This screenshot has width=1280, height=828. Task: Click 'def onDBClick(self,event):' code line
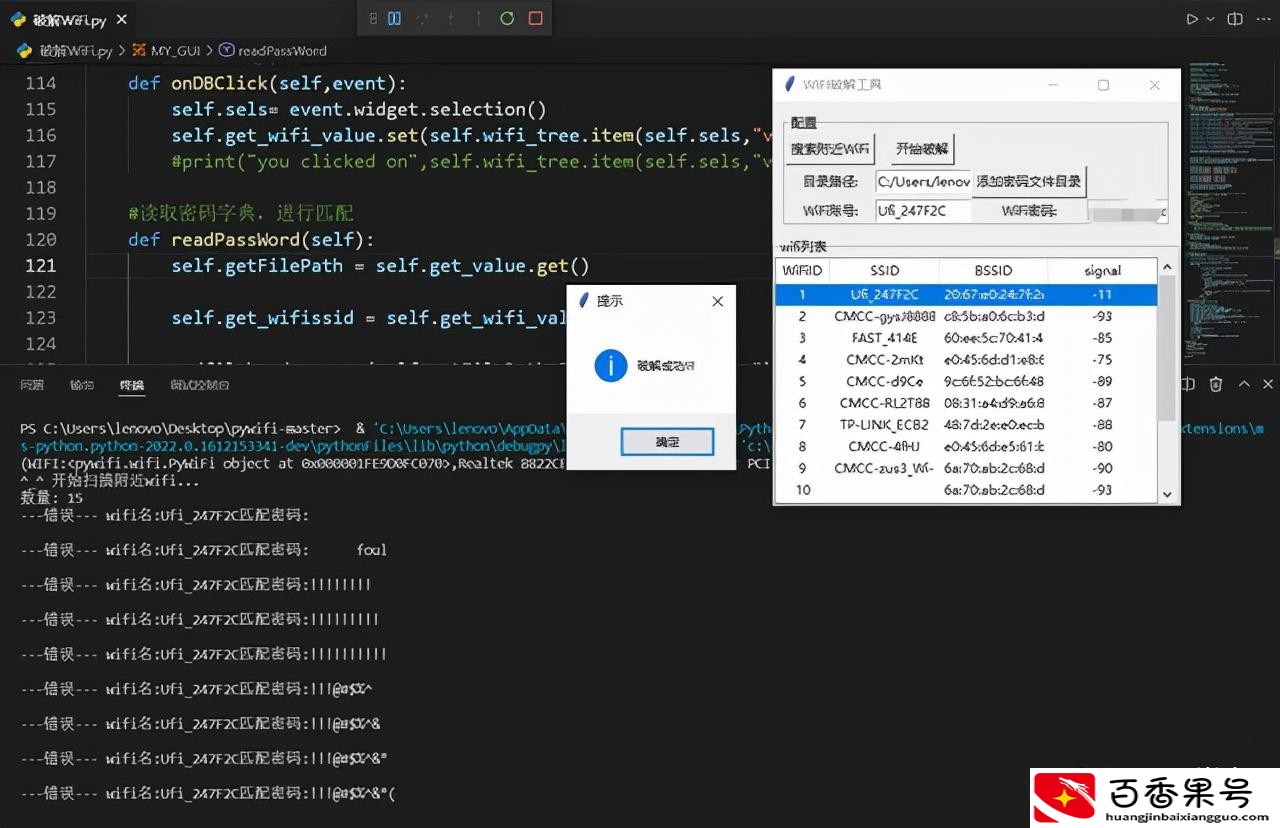point(267,83)
